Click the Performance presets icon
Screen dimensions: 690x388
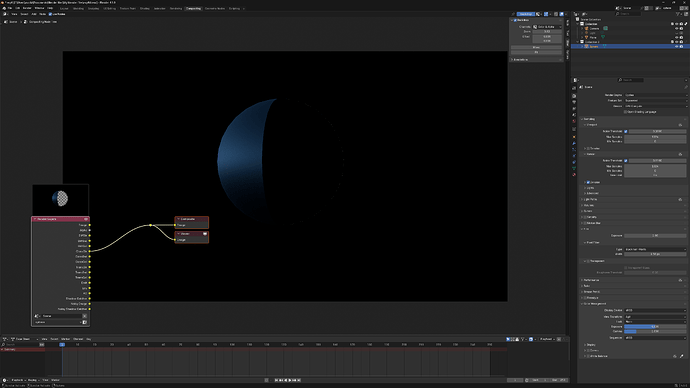click(680, 280)
